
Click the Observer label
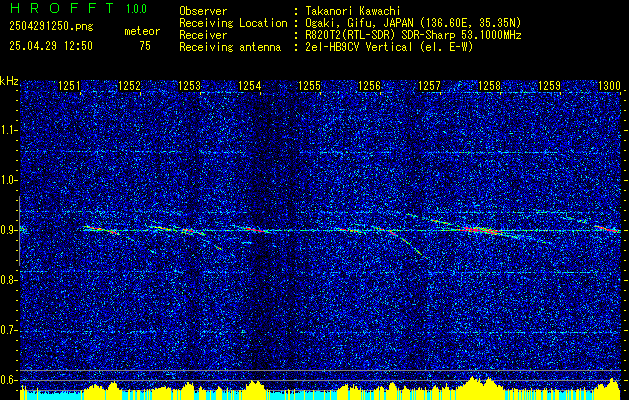[x=203, y=11]
